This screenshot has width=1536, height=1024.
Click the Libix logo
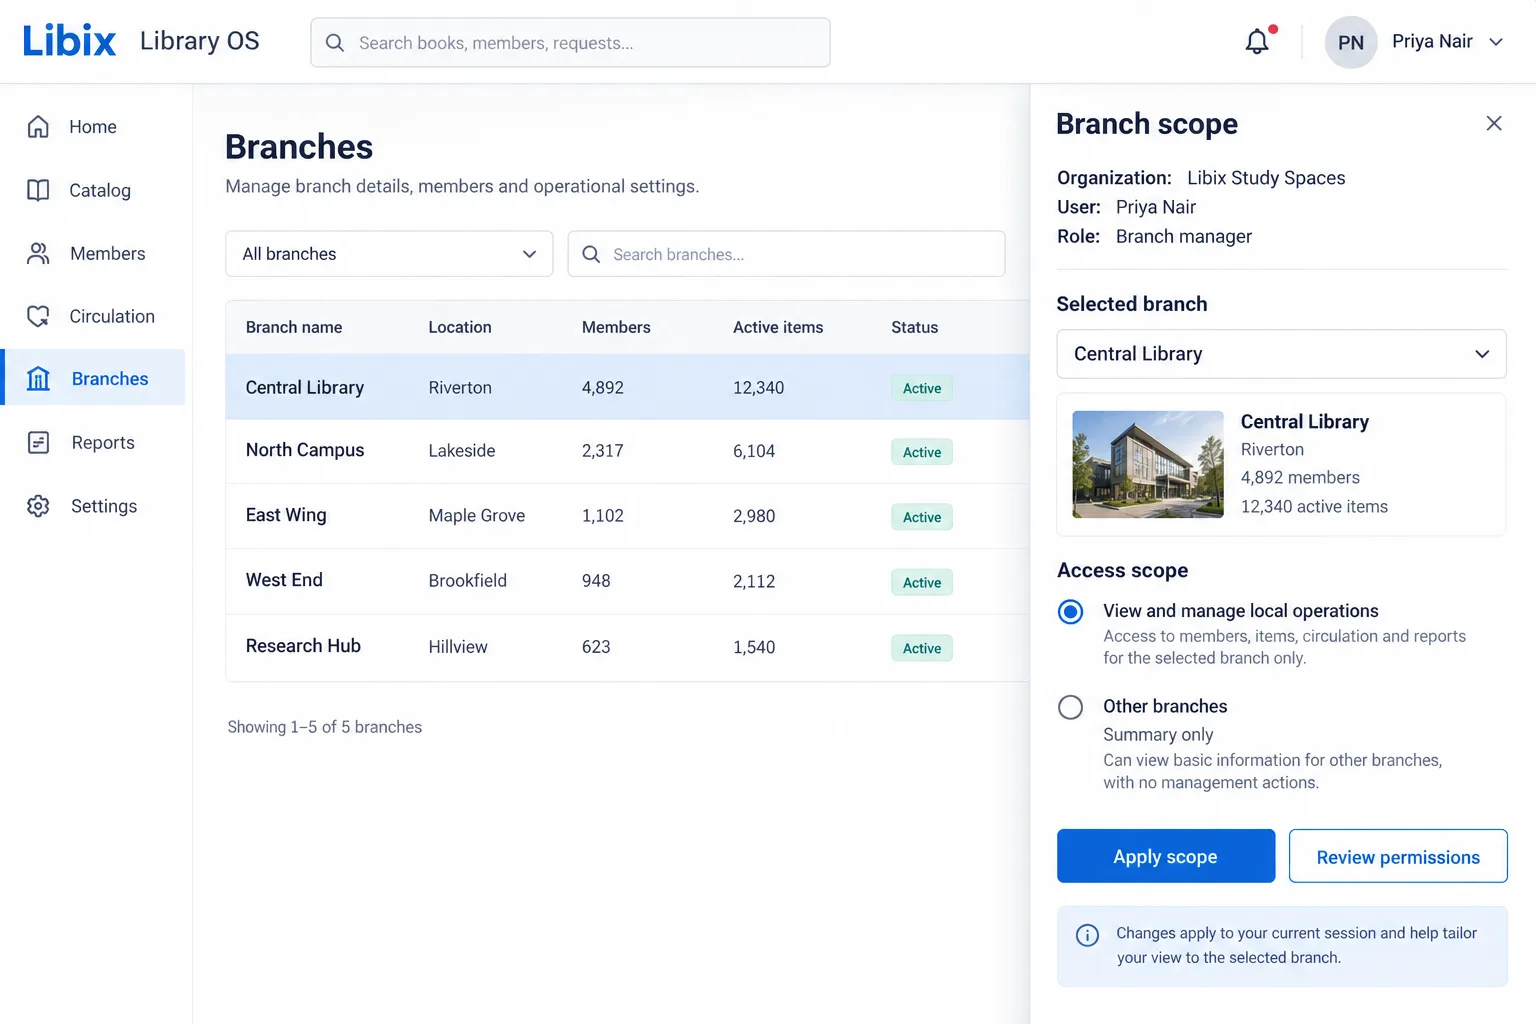[x=69, y=41]
